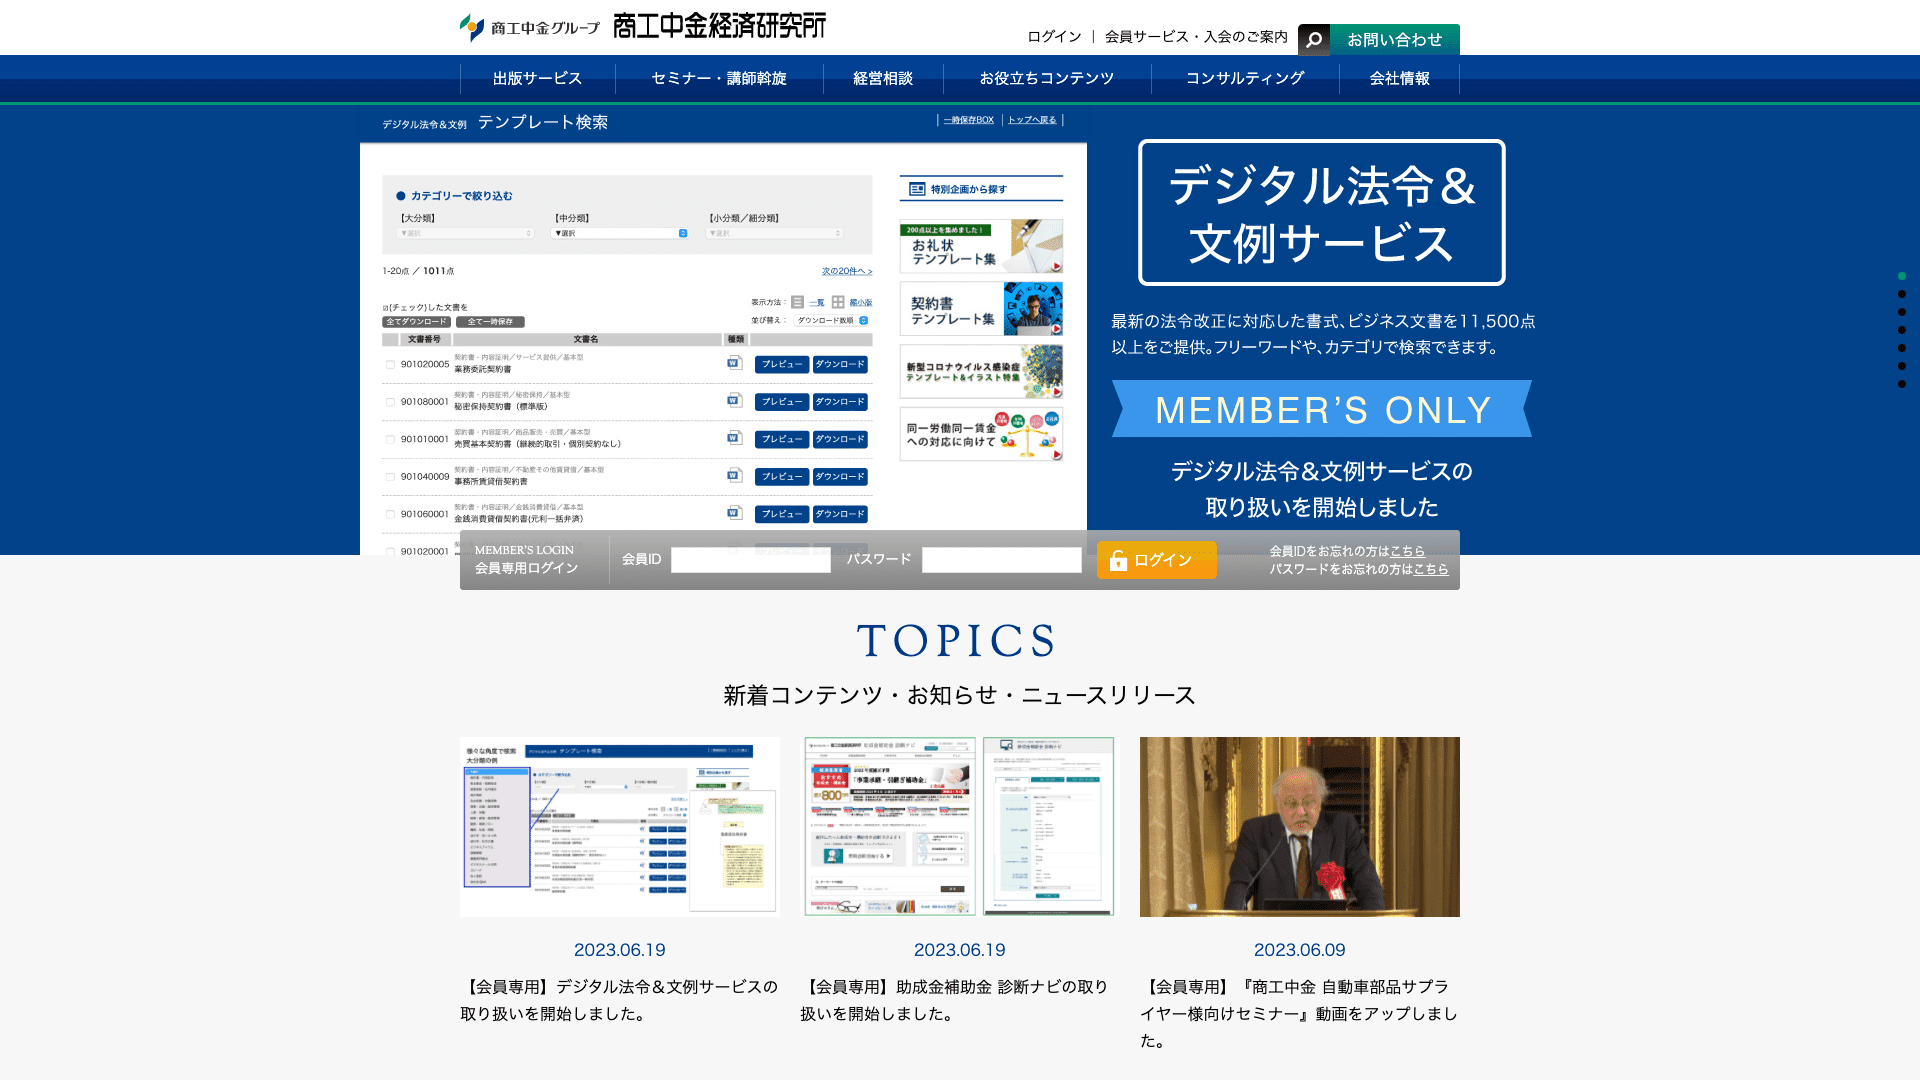Image resolution: width=1920 pixels, height=1080 pixels.
Task: Open the 出版サービス menu
Action: tap(537, 78)
